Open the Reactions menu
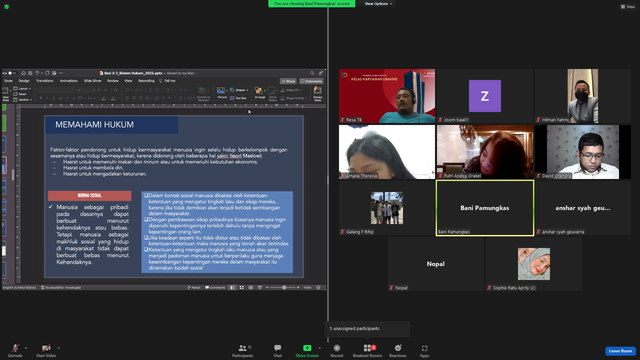 coord(398,350)
